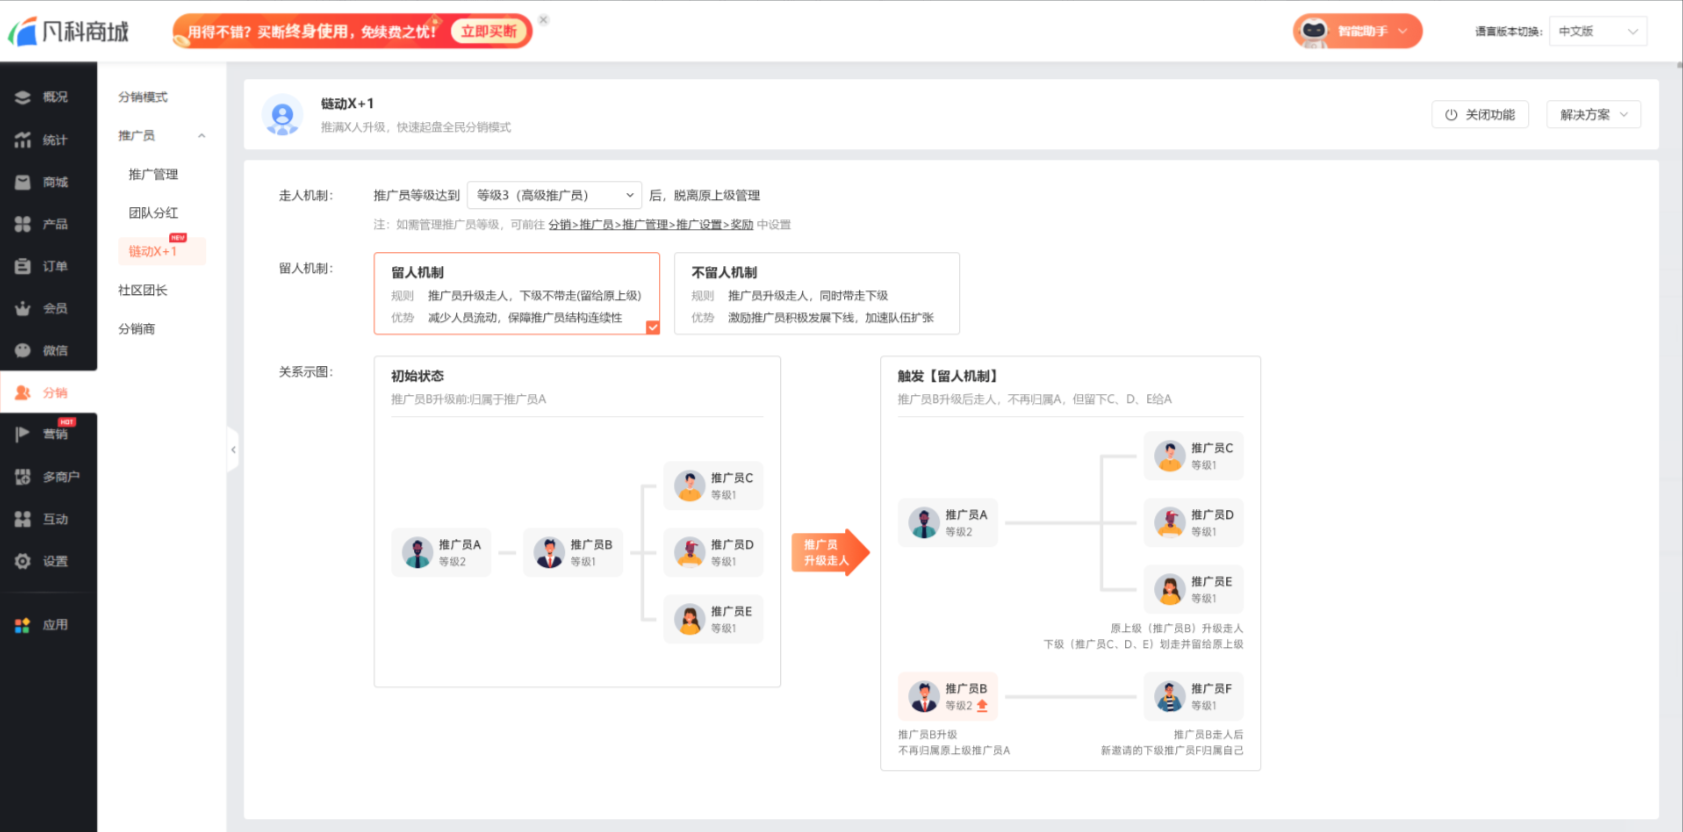The image size is (1683, 832).
Task: Select the 产品 products grid icon
Action: (22, 224)
